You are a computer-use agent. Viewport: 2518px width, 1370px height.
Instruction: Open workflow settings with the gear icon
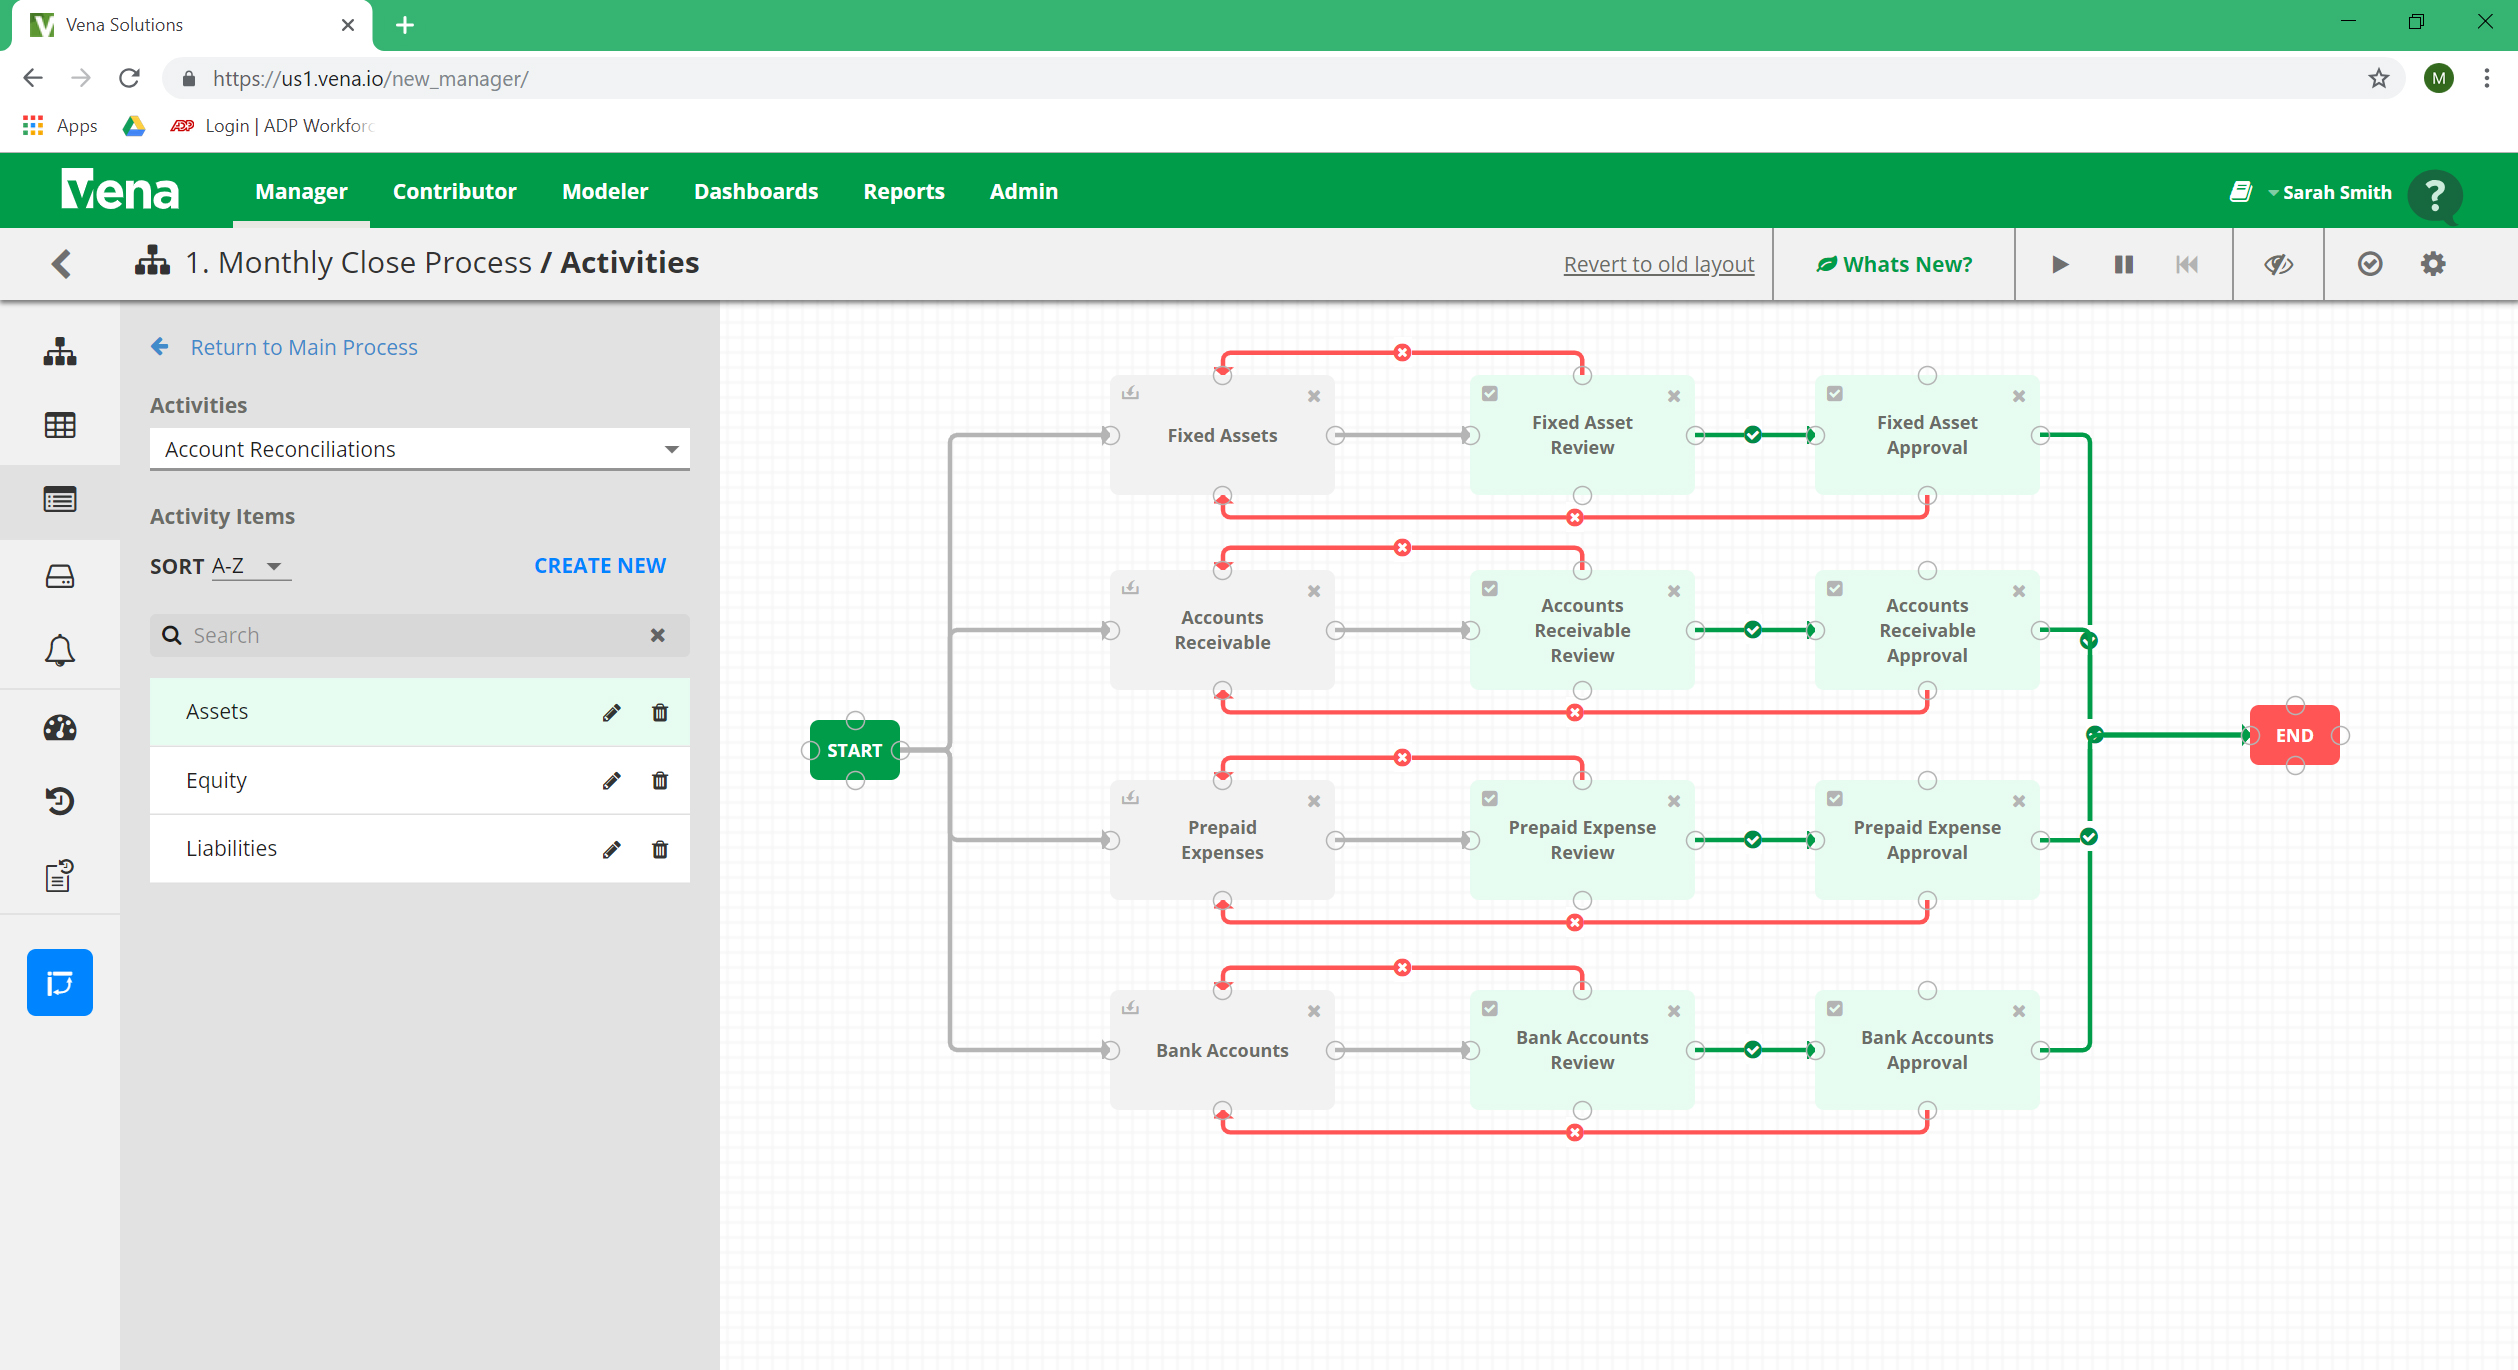coord(2434,263)
